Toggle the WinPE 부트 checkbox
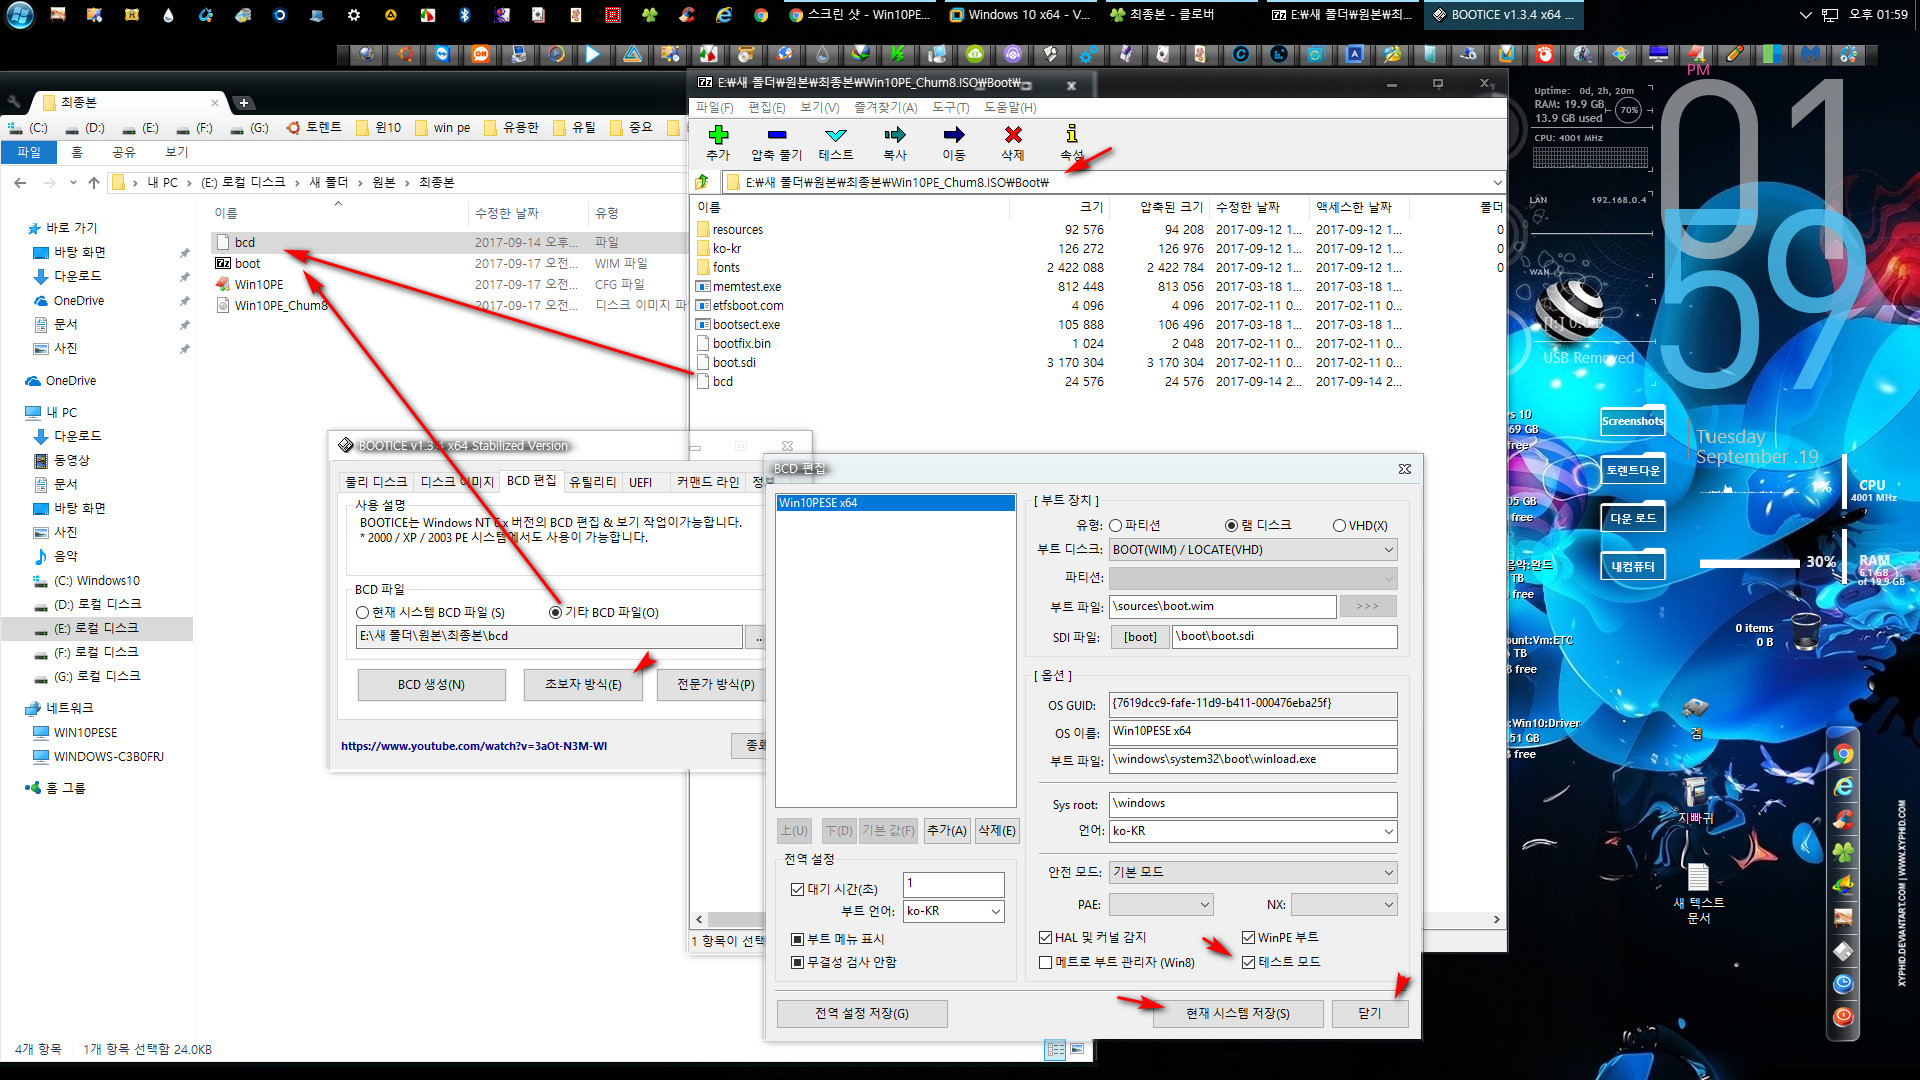The width and height of the screenshot is (1920, 1080). pyautogui.click(x=1248, y=938)
